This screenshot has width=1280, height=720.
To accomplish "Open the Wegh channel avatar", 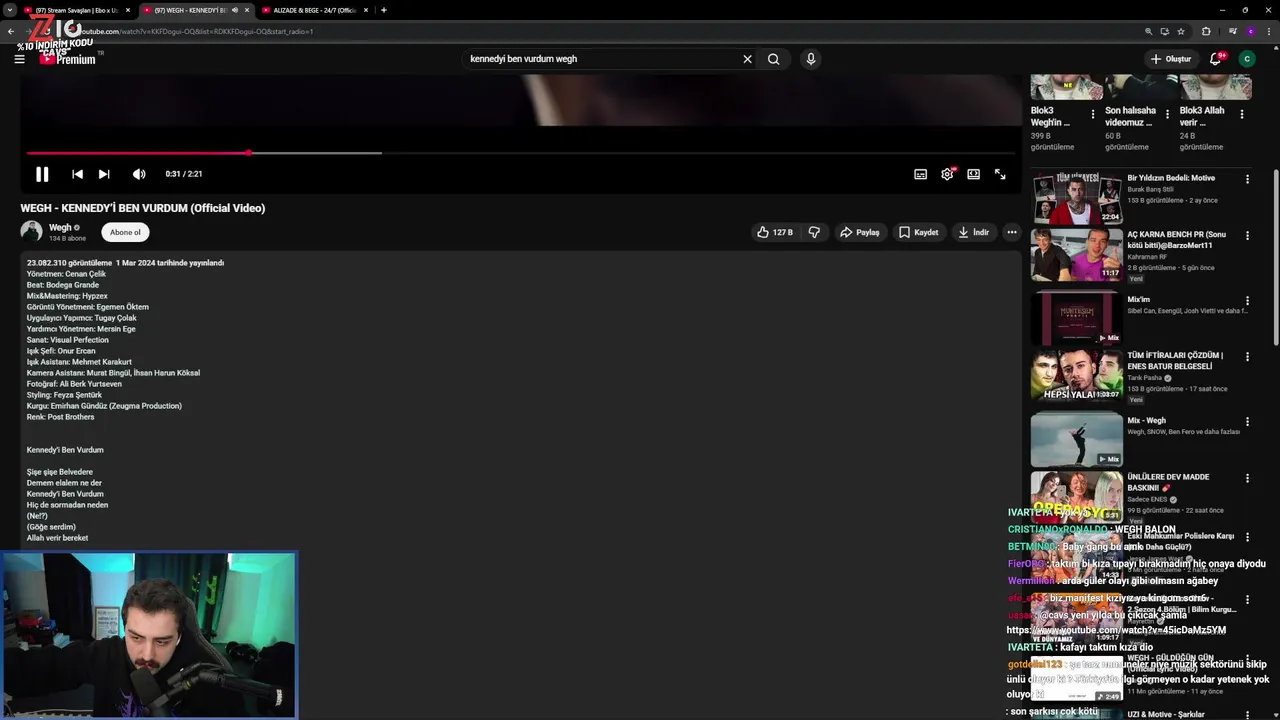I will point(32,232).
